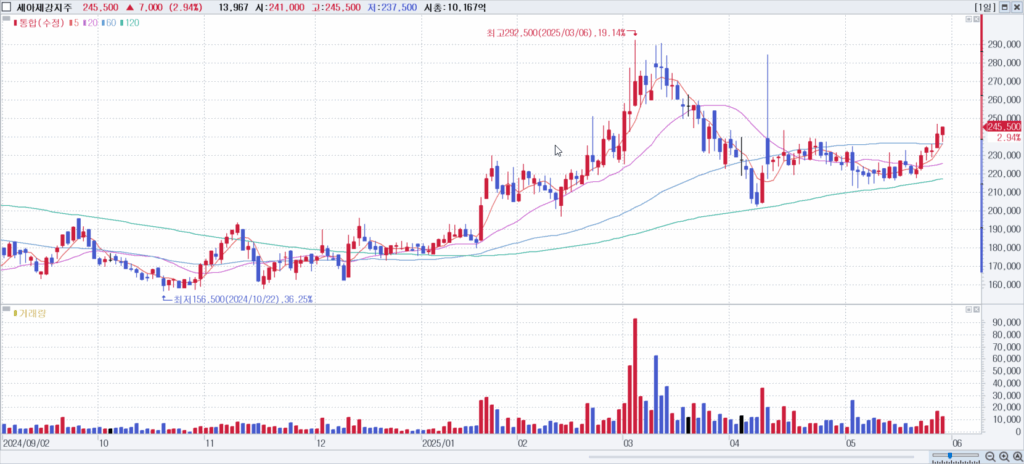Click the current price tag 245,500 on axis

pyautogui.click(x=1002, y=126)
